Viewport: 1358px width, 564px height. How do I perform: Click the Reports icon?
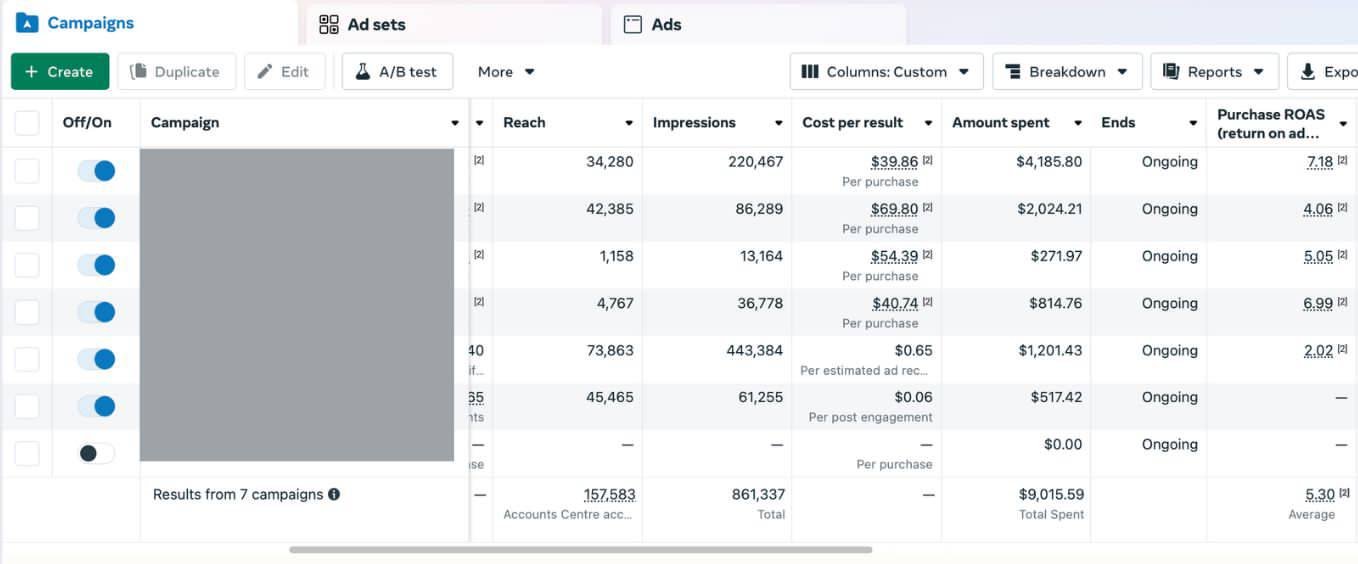[1171, 72]
